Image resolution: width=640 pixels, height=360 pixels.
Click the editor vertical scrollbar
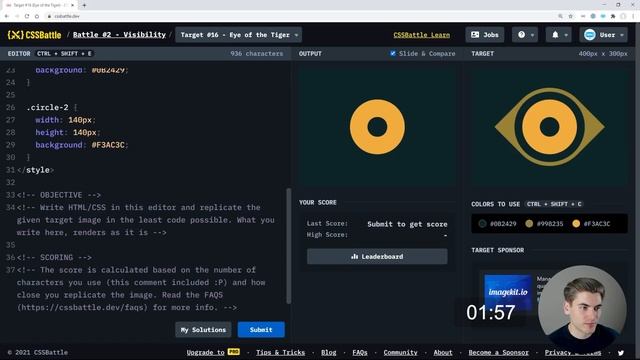pos(289,246)
